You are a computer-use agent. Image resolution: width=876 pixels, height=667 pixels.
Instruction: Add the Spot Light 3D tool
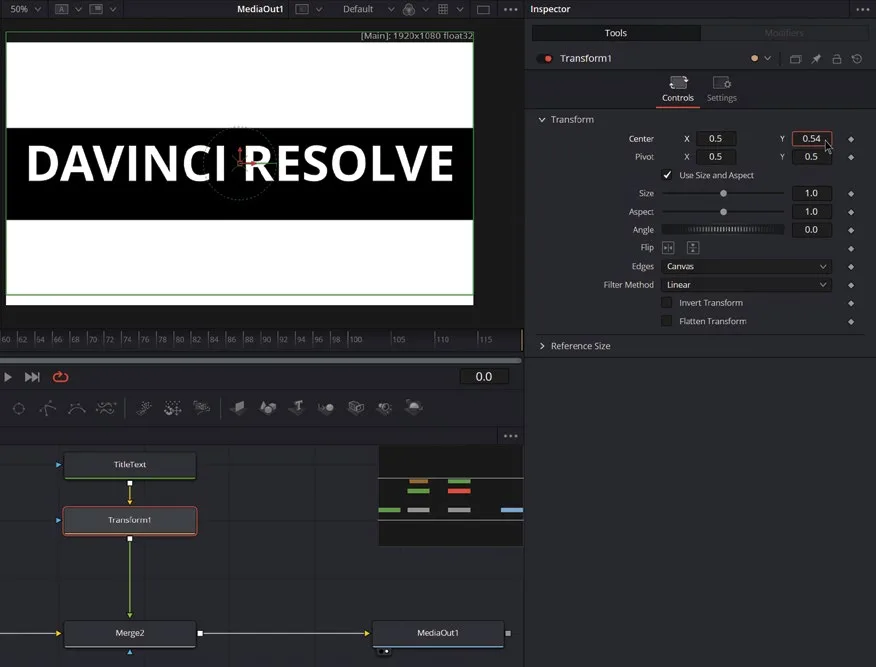(x=384, y=408)
